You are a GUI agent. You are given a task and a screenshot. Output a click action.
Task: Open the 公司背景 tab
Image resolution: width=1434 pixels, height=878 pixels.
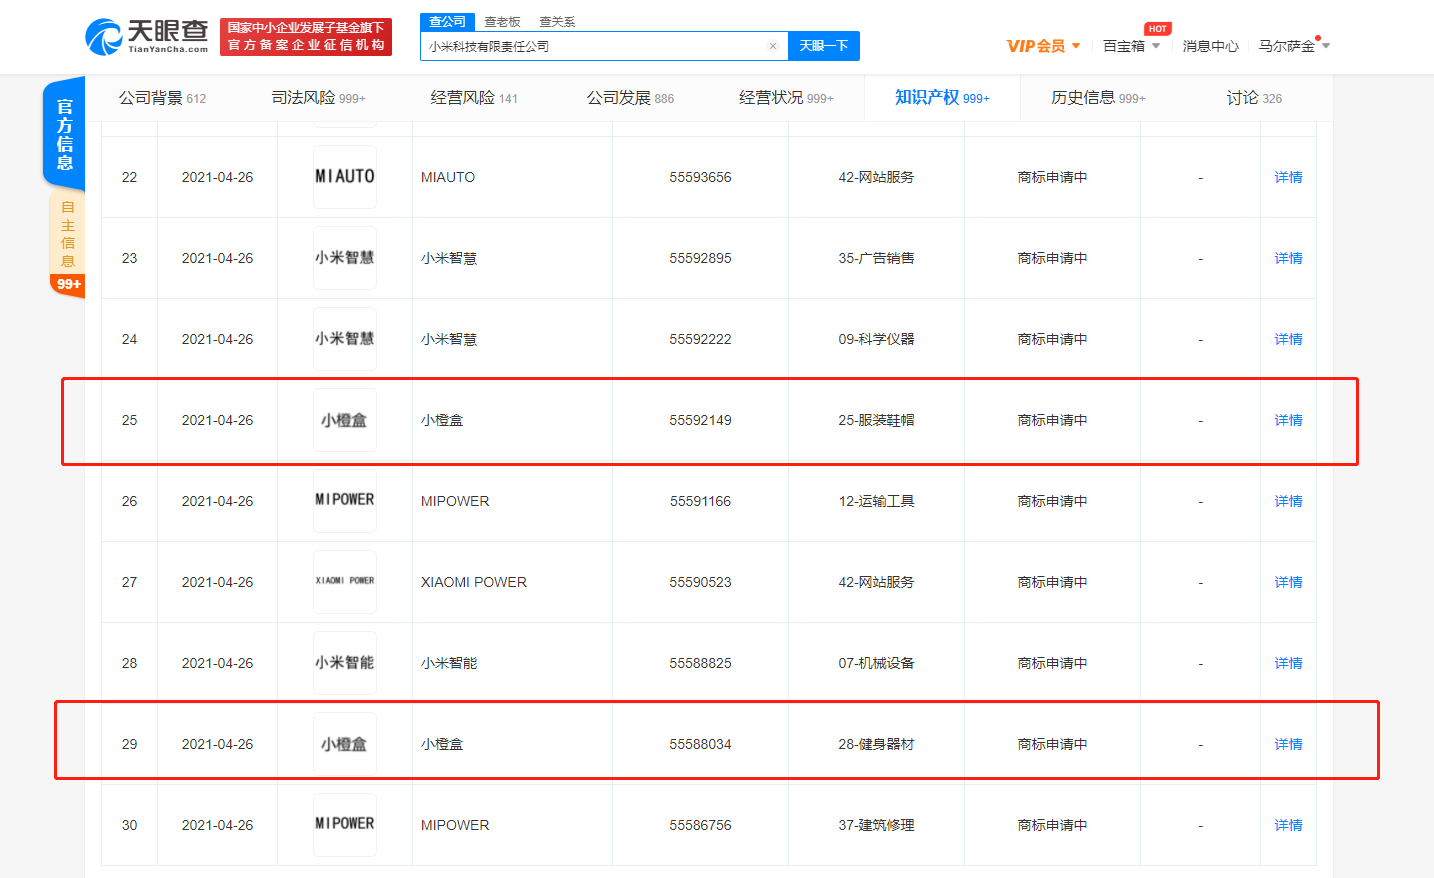[162, 98]
